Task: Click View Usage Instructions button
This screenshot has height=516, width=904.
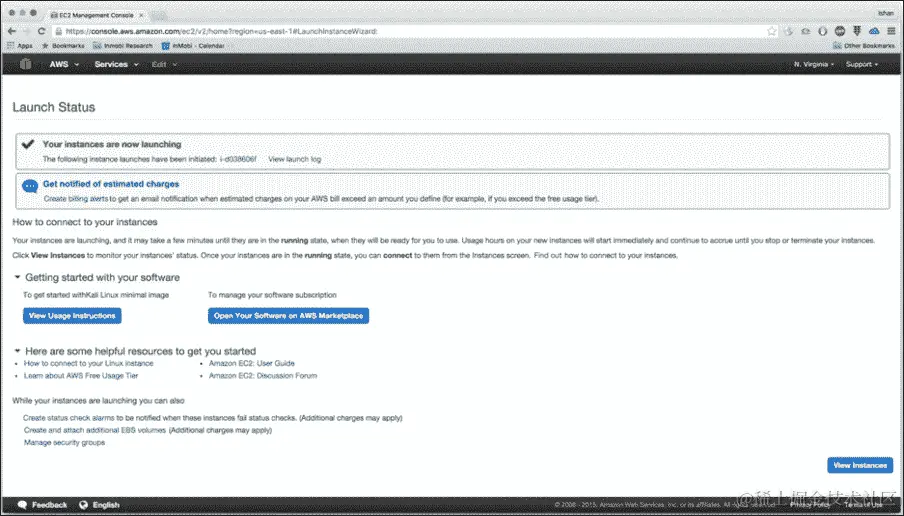Action: (x=72, y=316)
